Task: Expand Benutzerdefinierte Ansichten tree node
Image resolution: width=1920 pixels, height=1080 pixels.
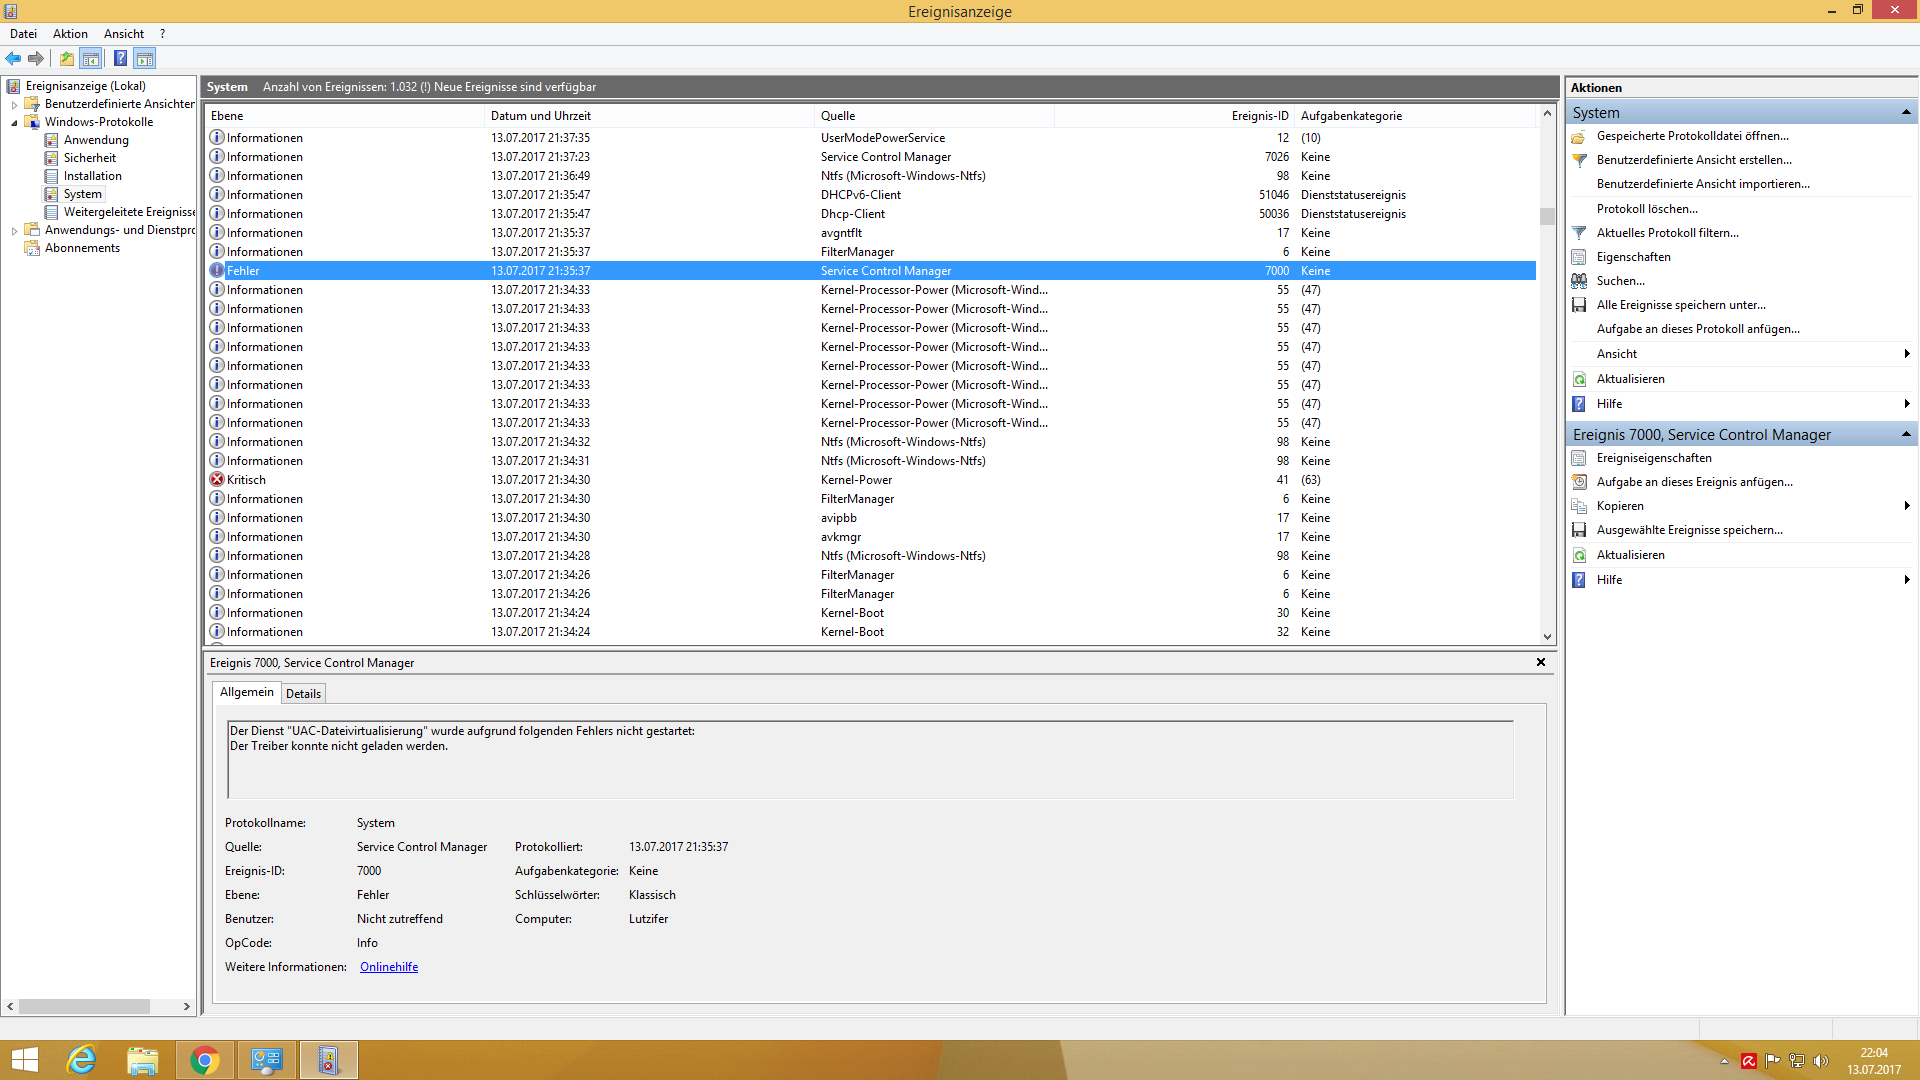Action: click(14, 104)
